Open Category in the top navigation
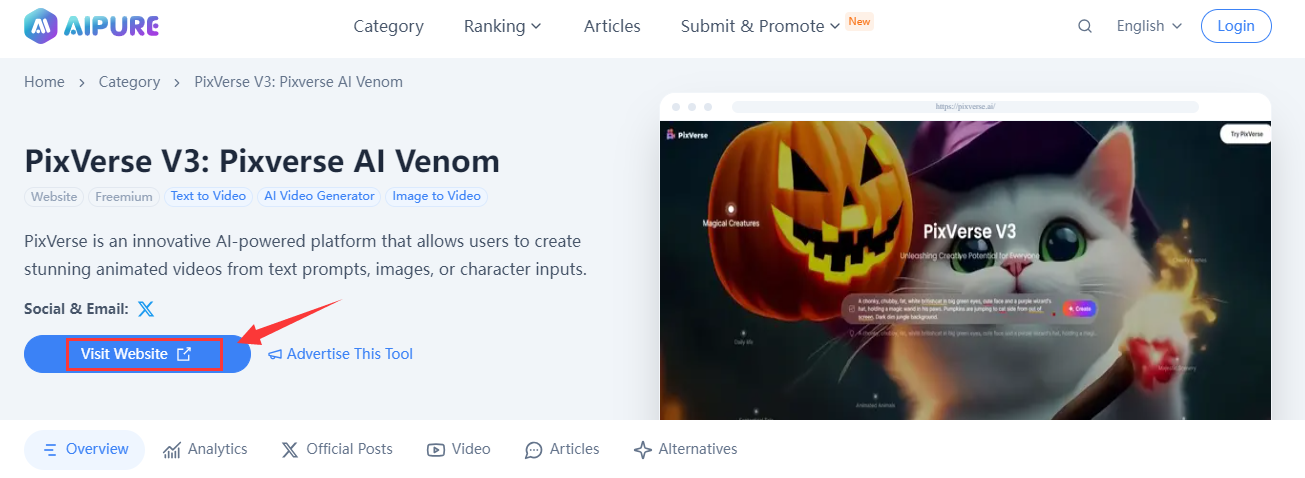The image size is (1305, 478). [388, 26]
